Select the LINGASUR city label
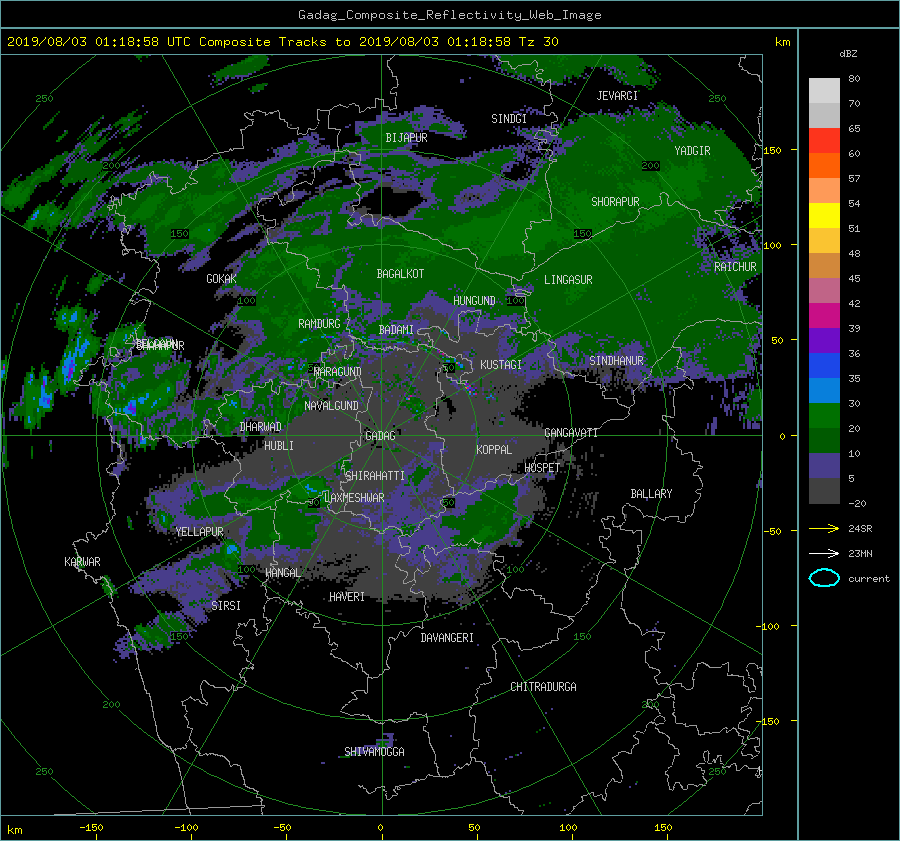 pos(568,280)
